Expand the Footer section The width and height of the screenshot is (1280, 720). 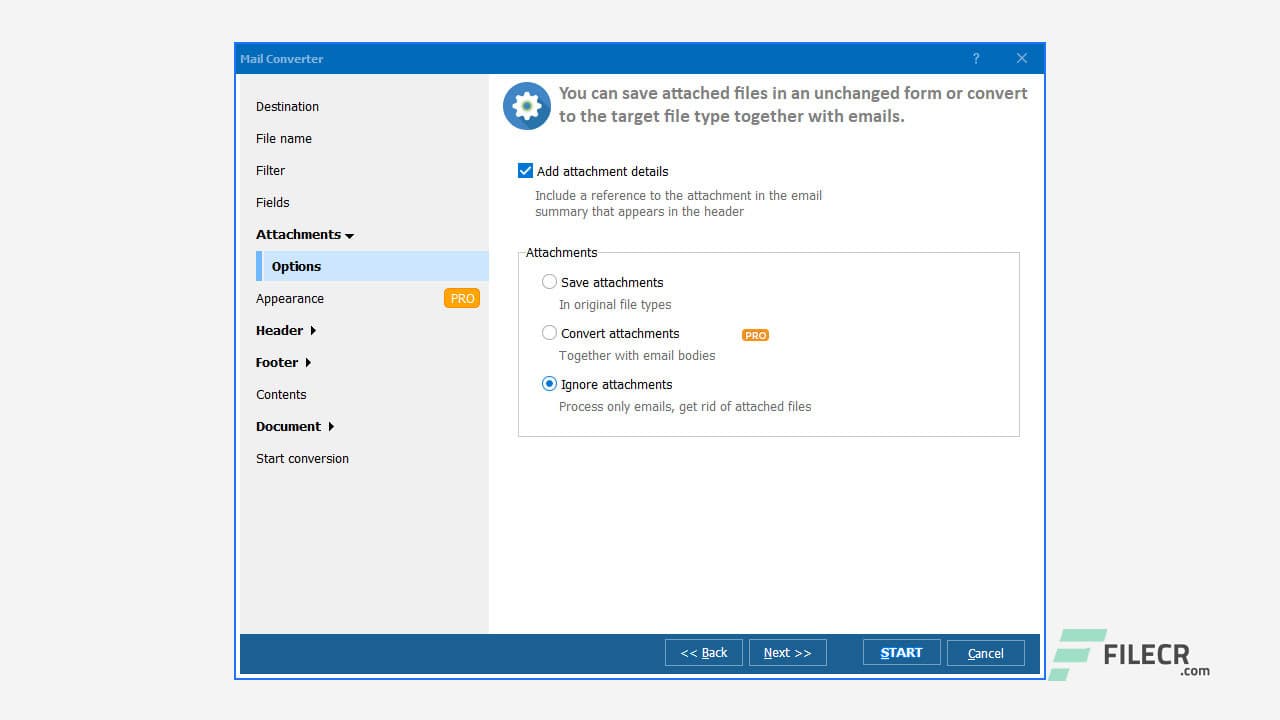click(x=277, y=362)
